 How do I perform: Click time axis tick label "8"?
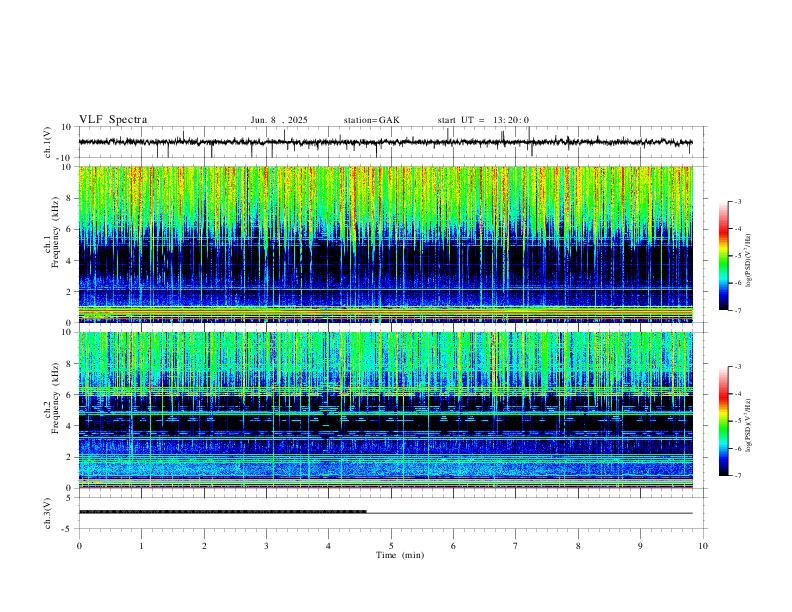(x=578, y=546)
